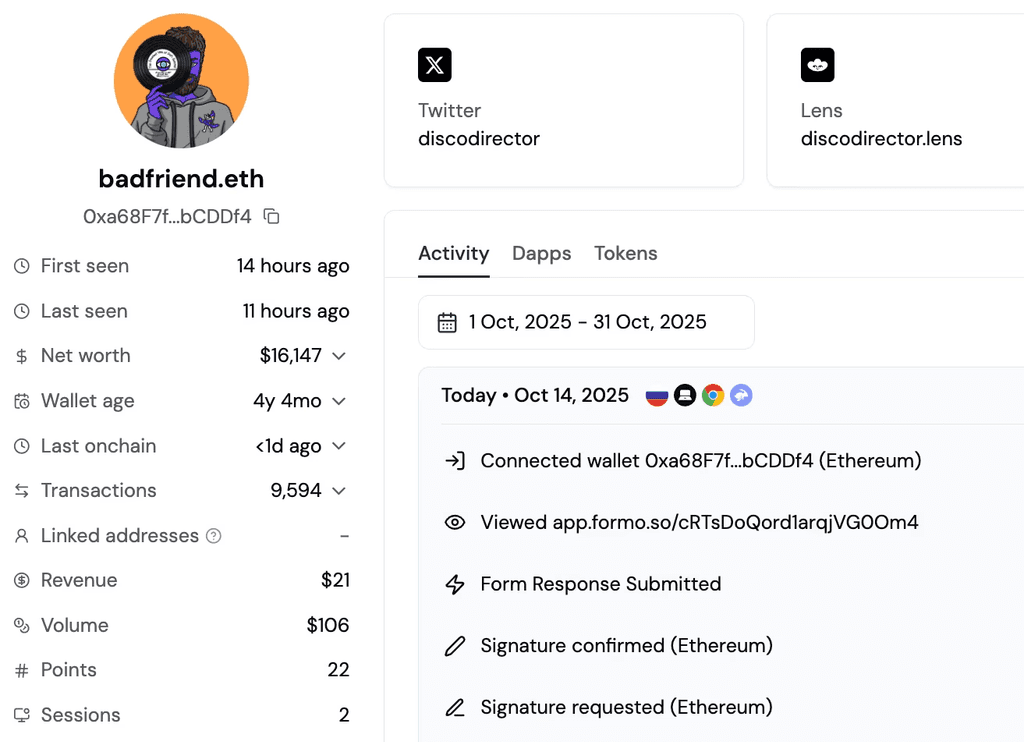Click the eye icon beside the Viewed entry
Viewport: 1024px width, 742px height.
point(455,522)
